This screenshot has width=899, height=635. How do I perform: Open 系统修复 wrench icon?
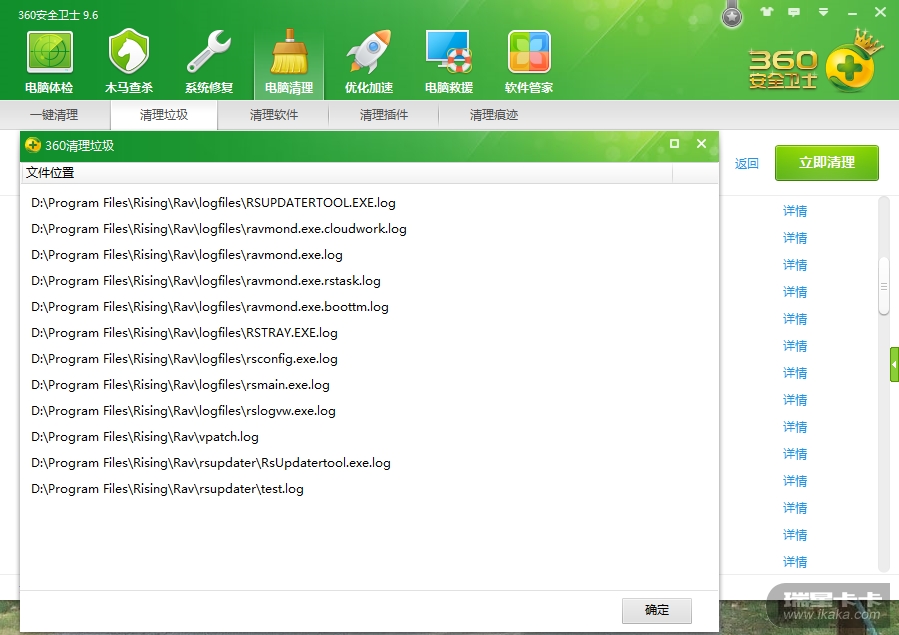(209, 52)
